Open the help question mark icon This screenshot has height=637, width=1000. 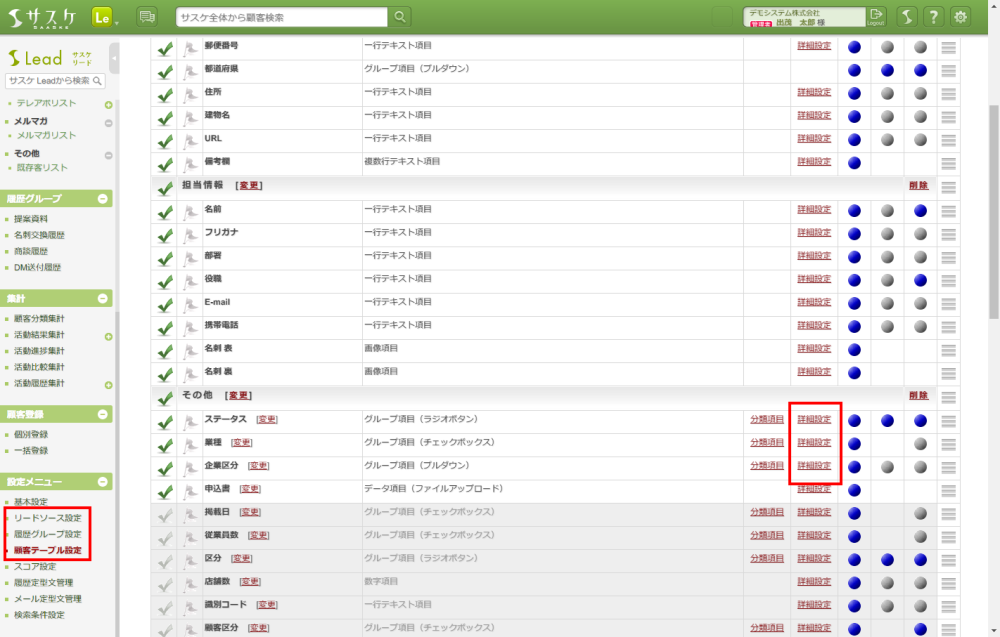pos(932,17)
